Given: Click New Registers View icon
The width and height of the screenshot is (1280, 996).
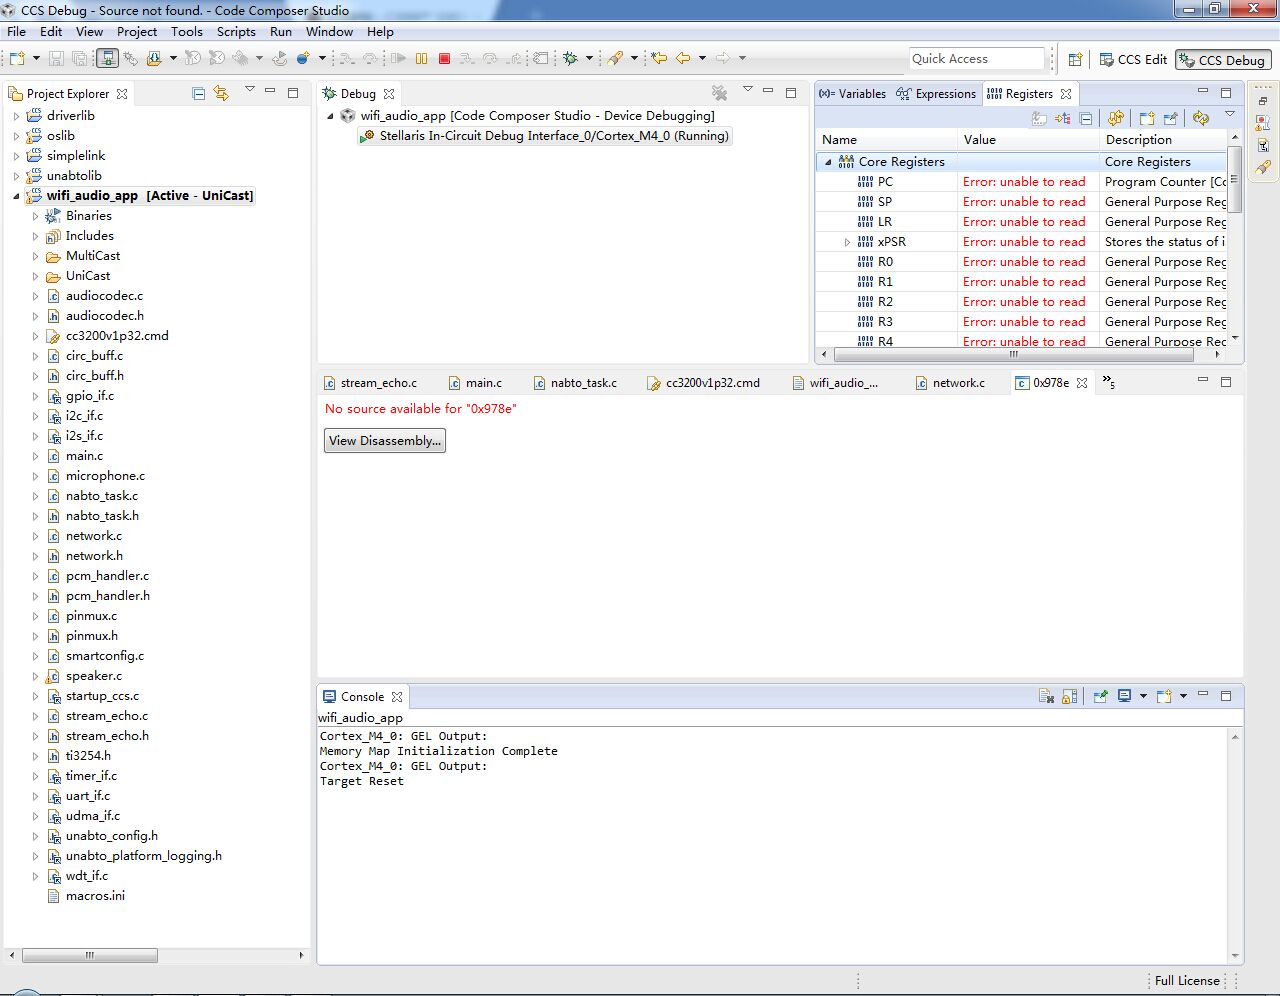Looking at the screenshot, I should click(x=1147, y=118).
